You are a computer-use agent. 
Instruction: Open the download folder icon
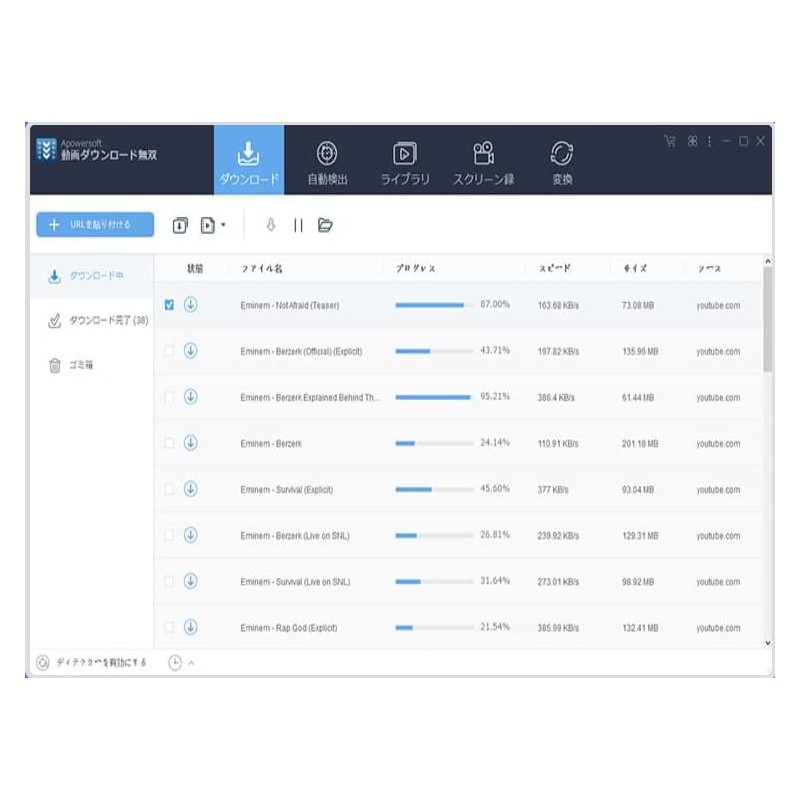325,226
